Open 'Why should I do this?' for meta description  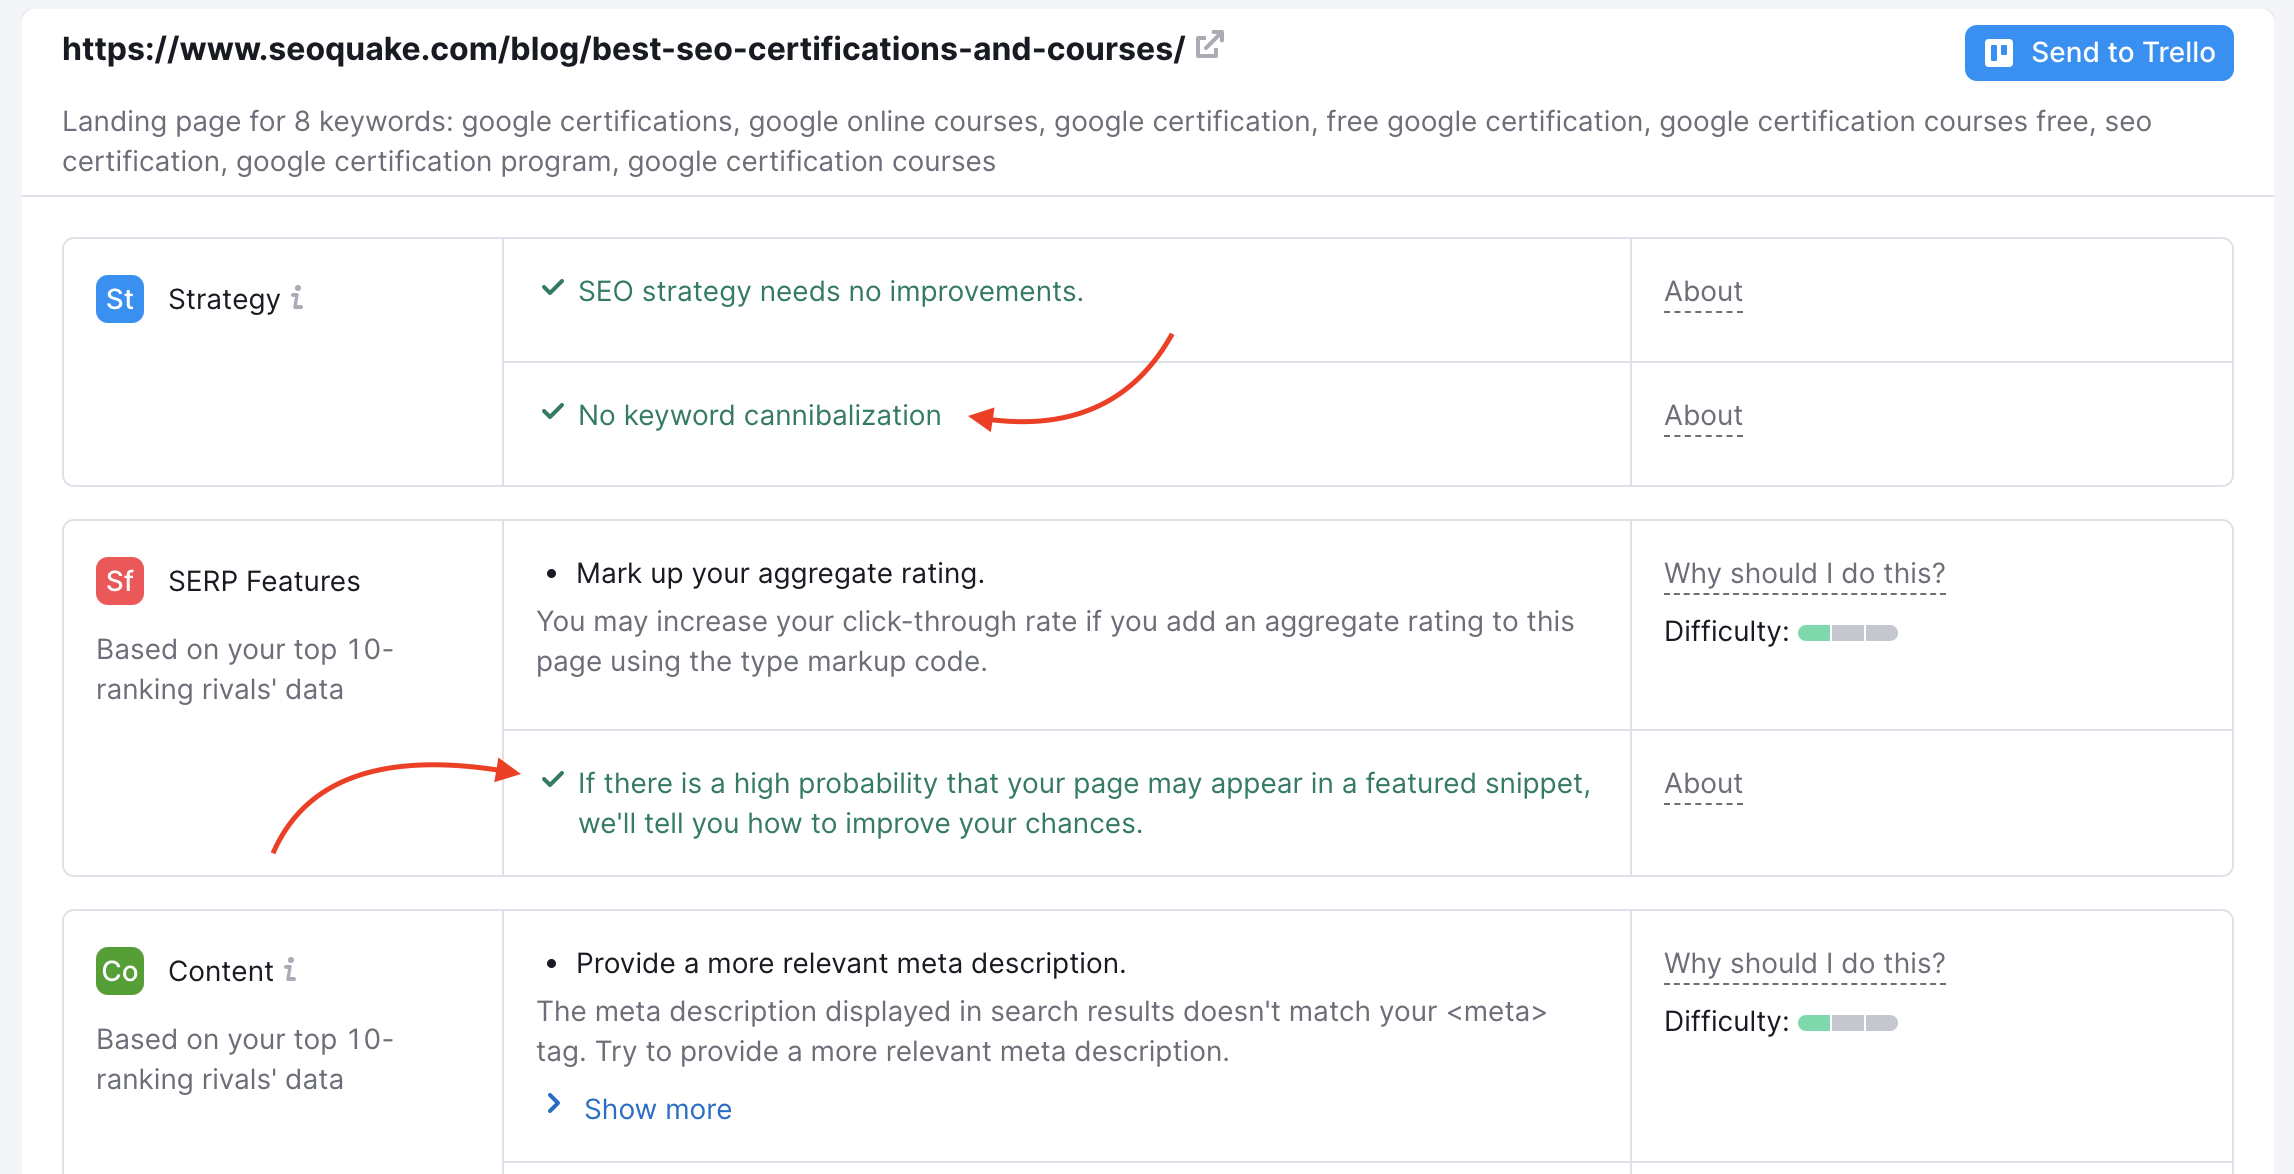coord(1804,964)
